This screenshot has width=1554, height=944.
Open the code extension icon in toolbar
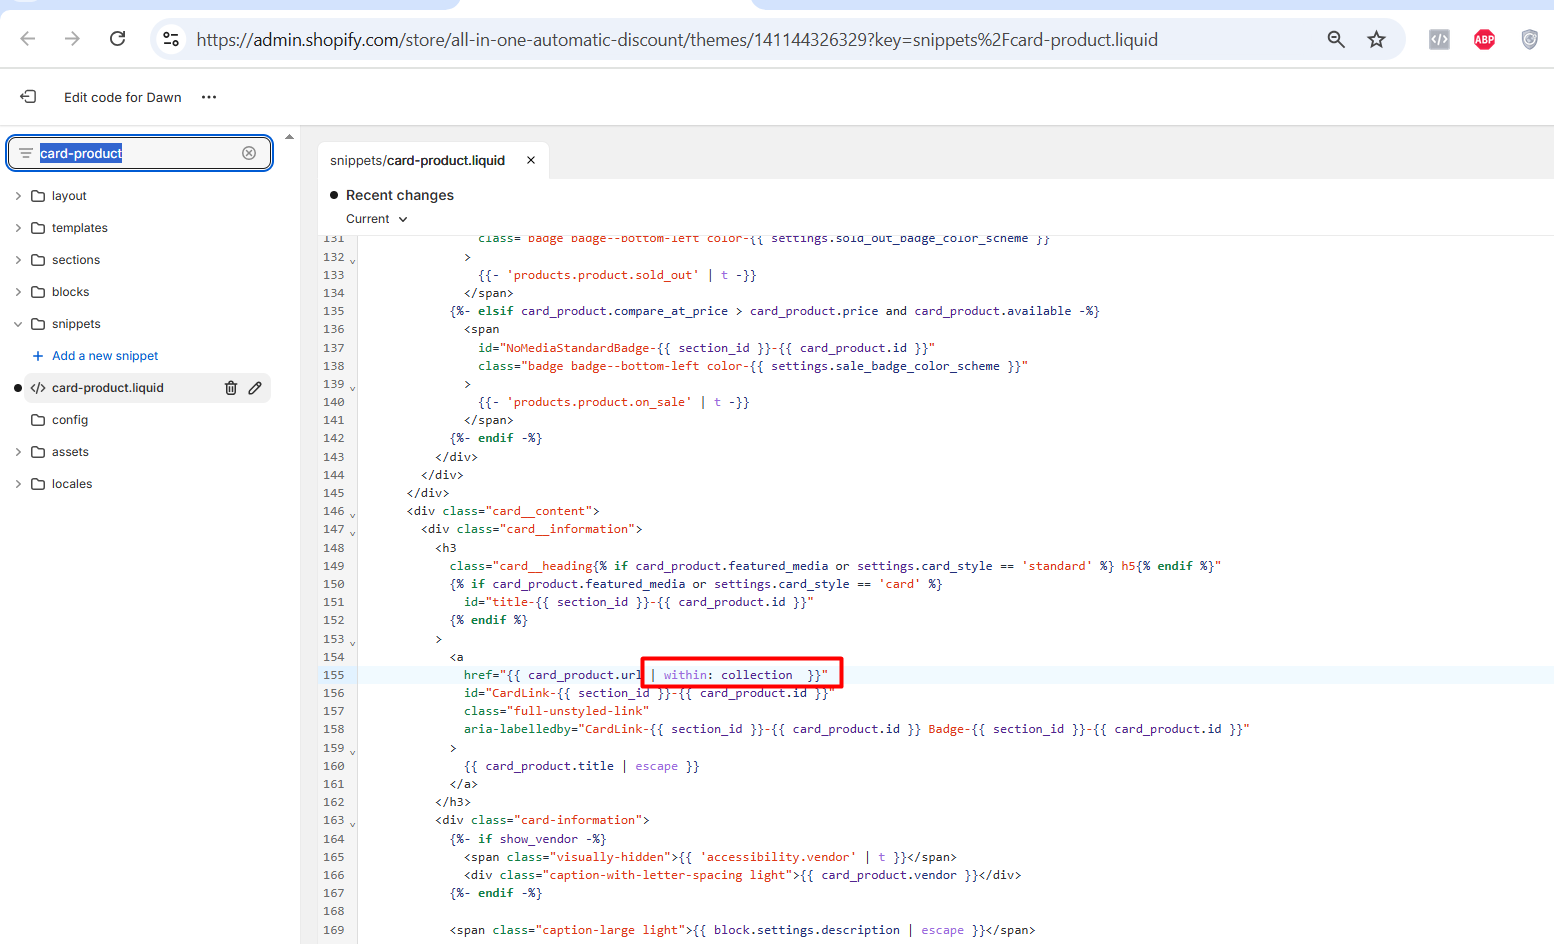(x=1439, y=39)
